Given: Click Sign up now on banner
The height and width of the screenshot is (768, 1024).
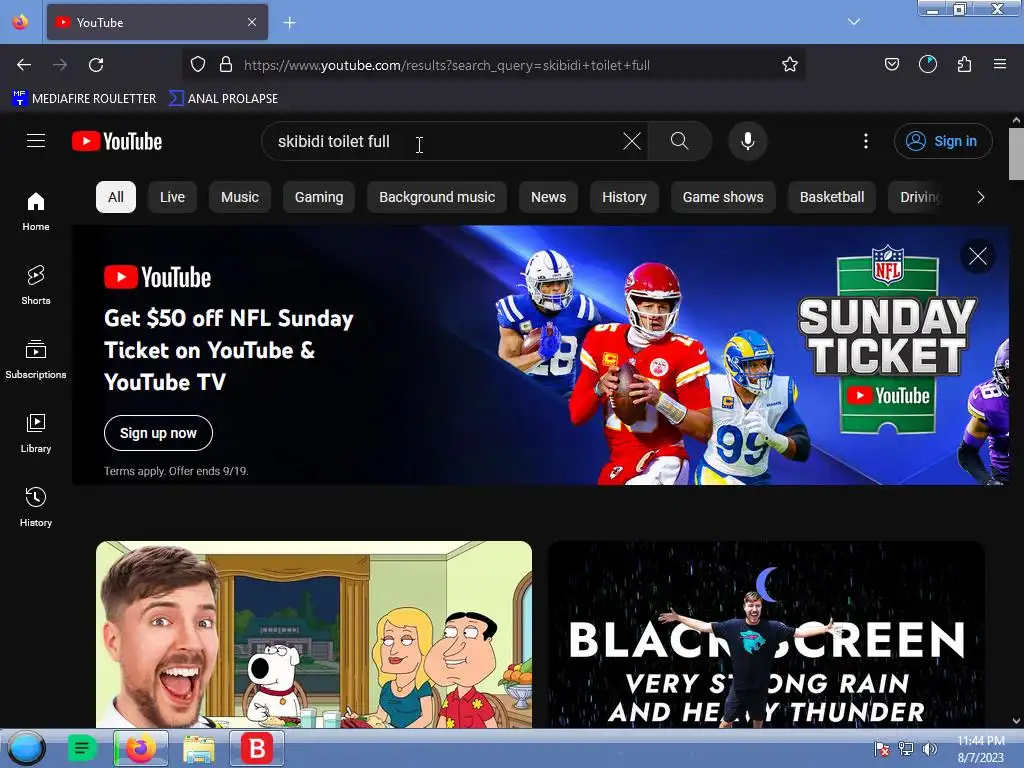Looking at the screenshot, I should click(158, 433).
